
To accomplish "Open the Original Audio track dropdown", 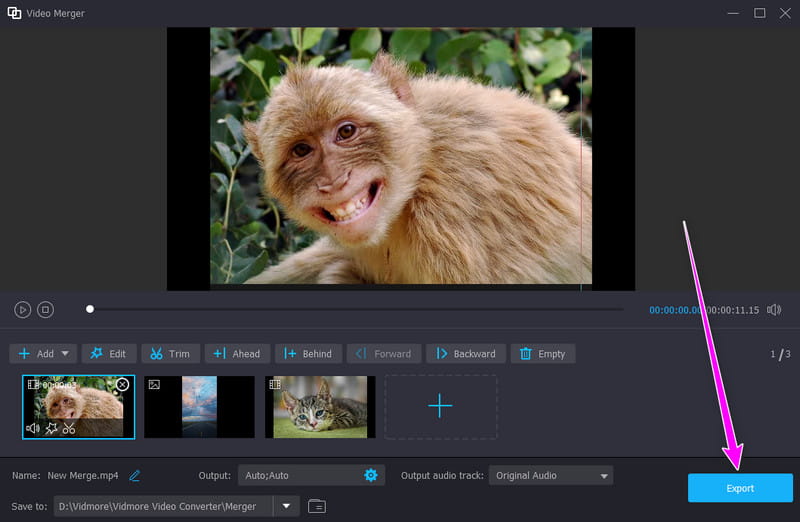I will tap(551, 476).
